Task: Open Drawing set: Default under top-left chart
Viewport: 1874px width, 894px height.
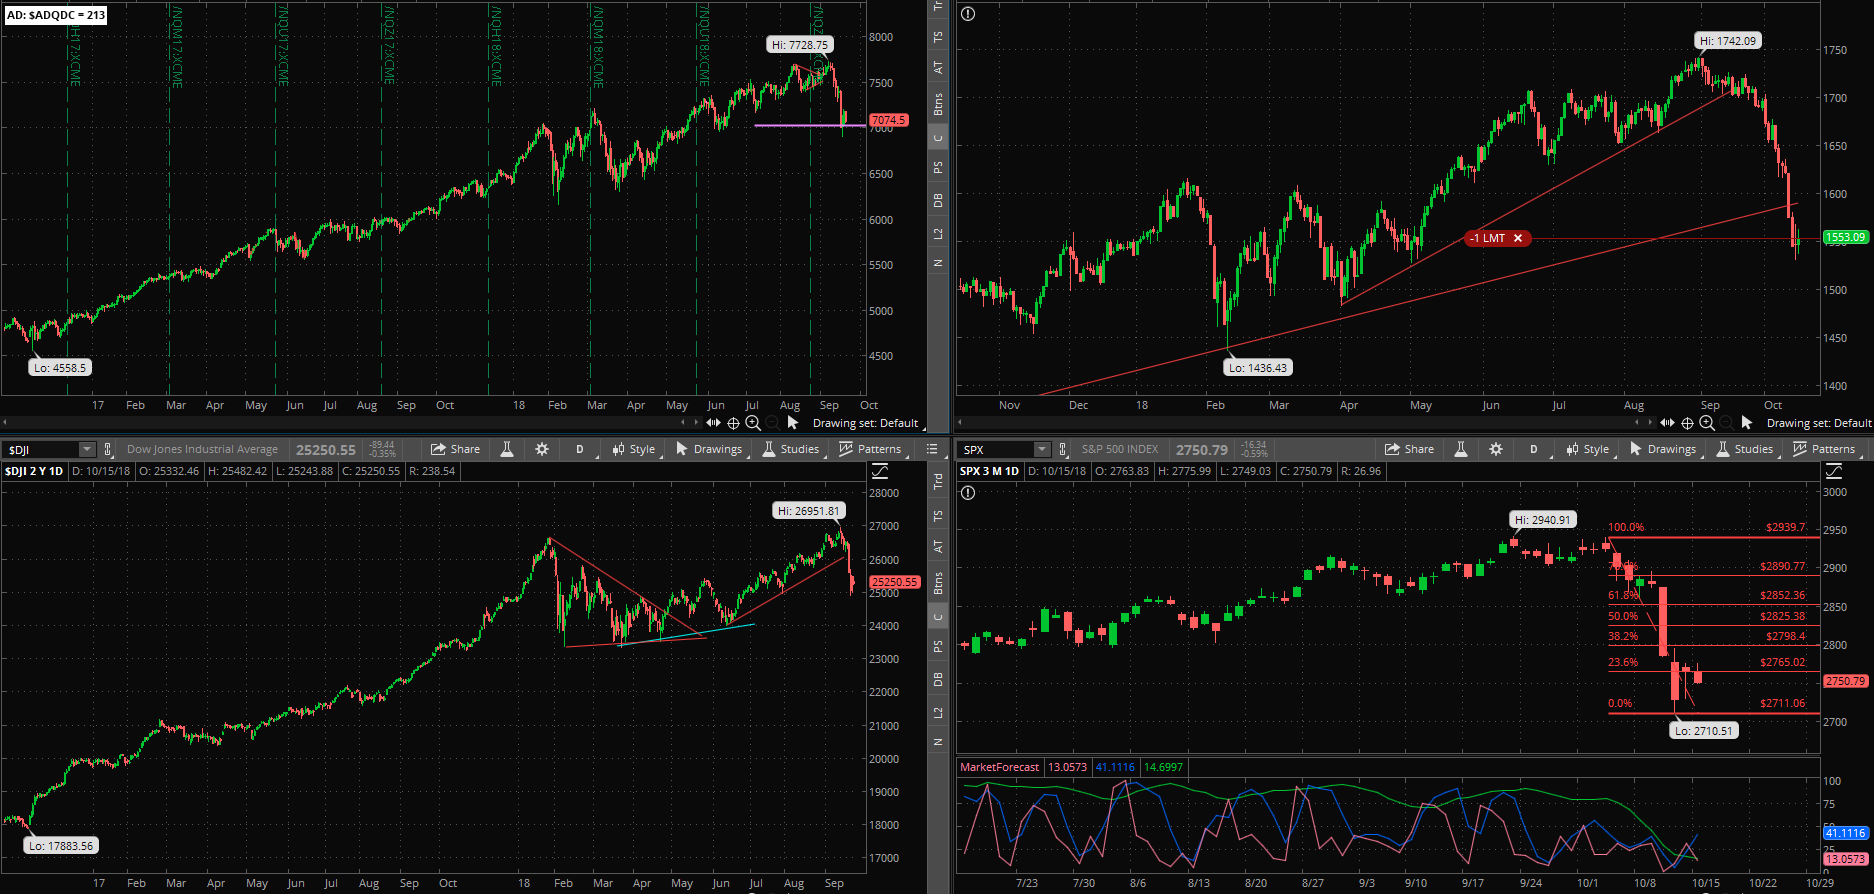Action: click(x=866, y=423)
